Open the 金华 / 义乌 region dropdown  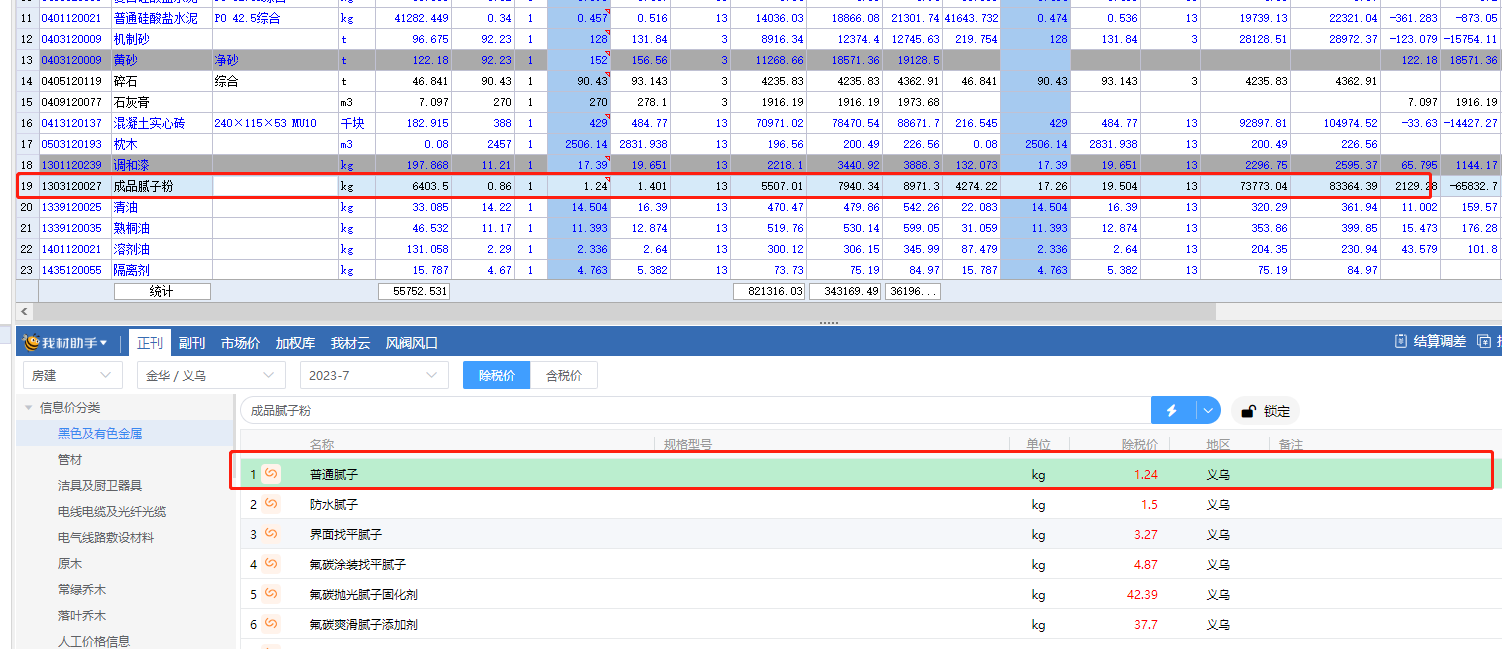211,375
